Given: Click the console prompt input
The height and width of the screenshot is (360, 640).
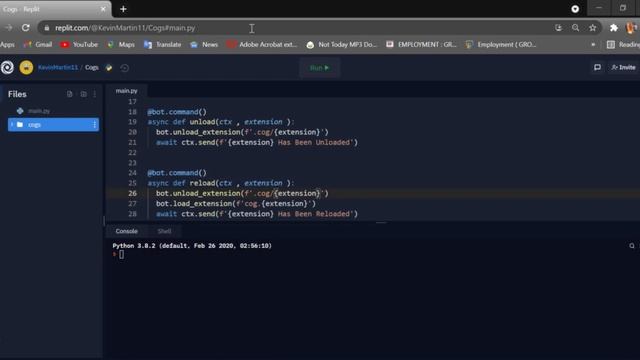Looking at the screenshot, I should click(x=122, y=254).
